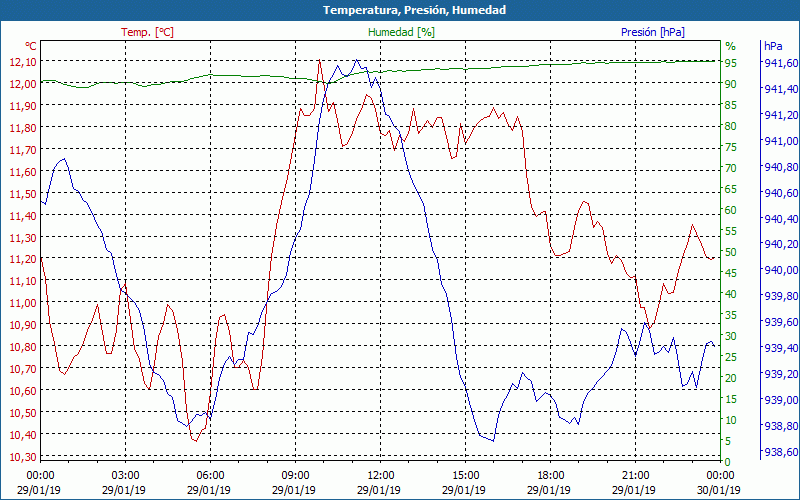Click the 940,20 pressure axis value
Viewport: 800px width, 500px height.
pyautogui.click(x=781, y=244)
